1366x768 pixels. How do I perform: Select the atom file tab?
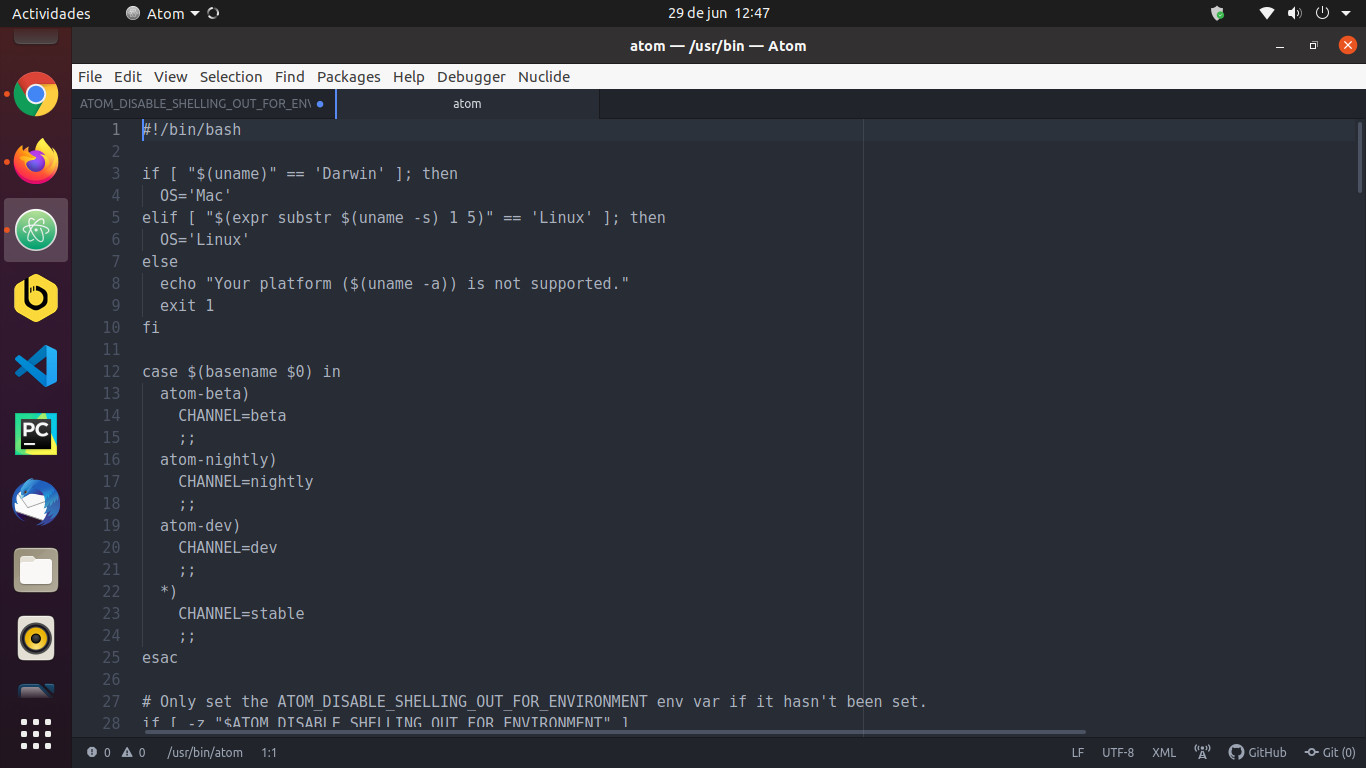coord(467,104)
